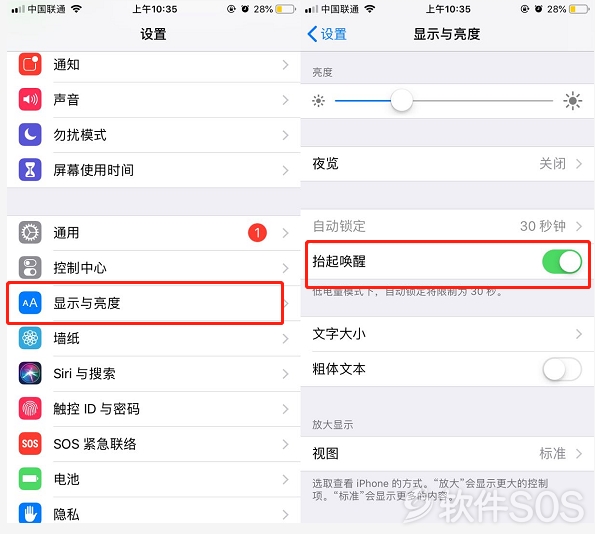This screenshot has height=534, width=595.
Task: Tap the 控制中心 toggles icon
Action: tap(30, 268)
